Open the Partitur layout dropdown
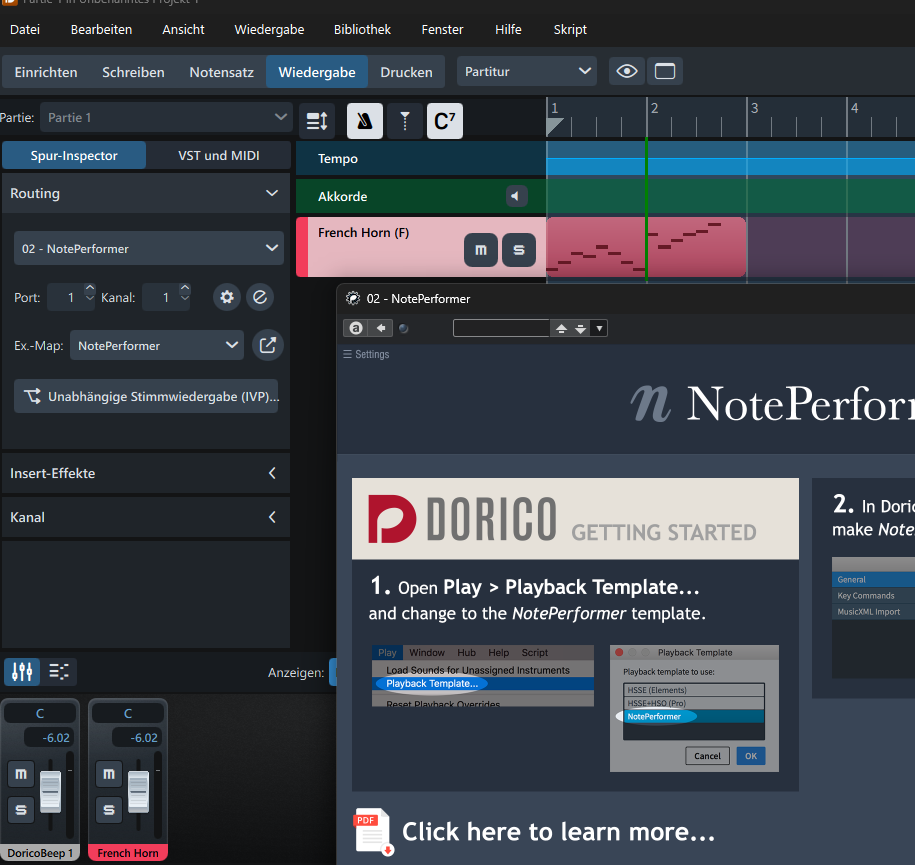The height and width of the screenshot is (865, 915). 527,72
